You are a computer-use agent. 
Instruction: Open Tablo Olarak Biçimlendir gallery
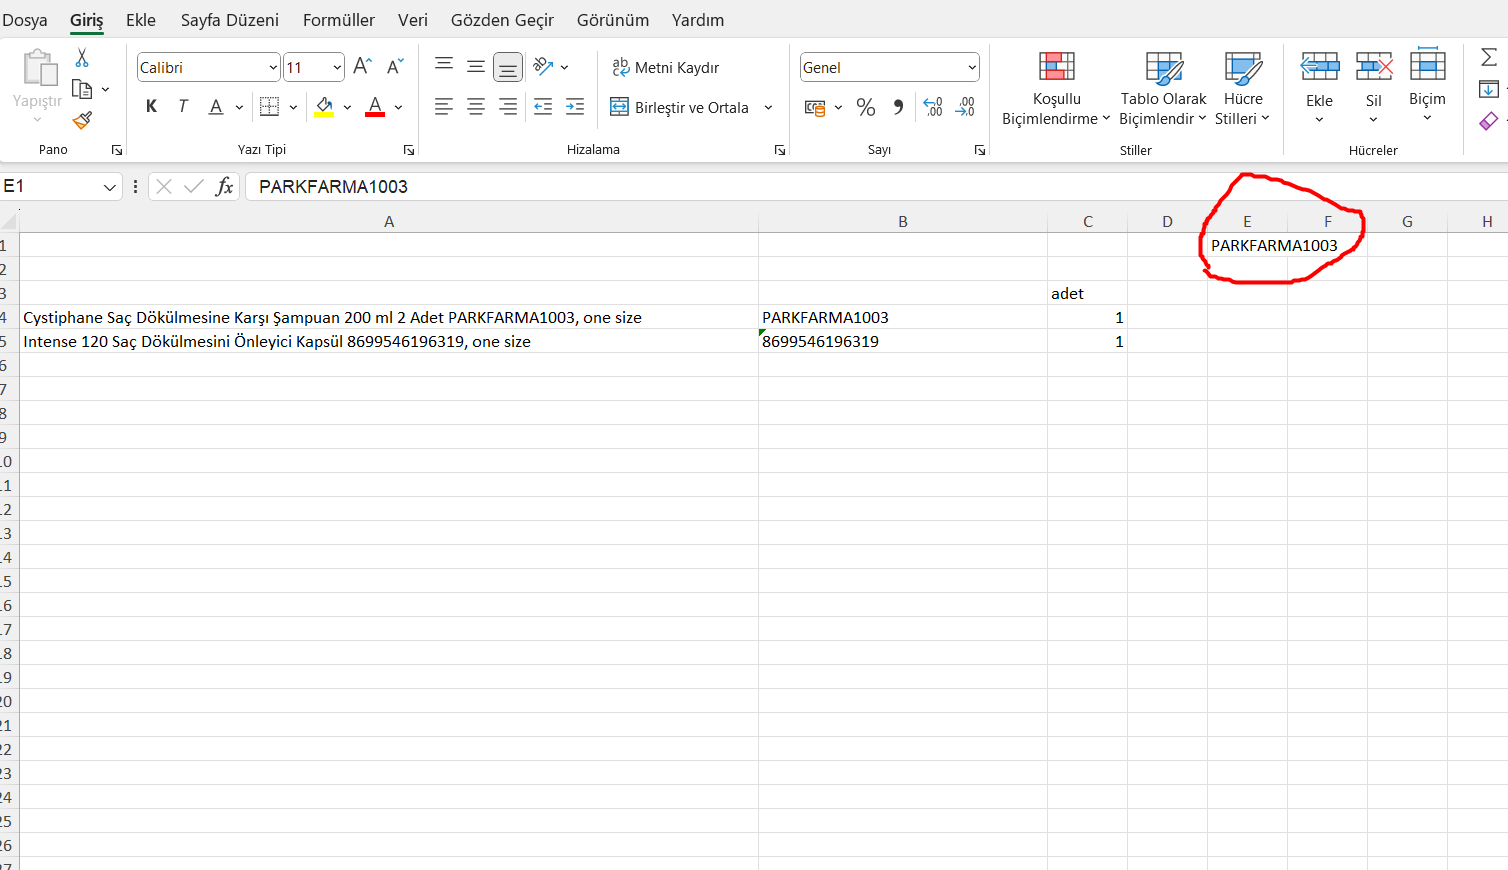pos(1163,90)
